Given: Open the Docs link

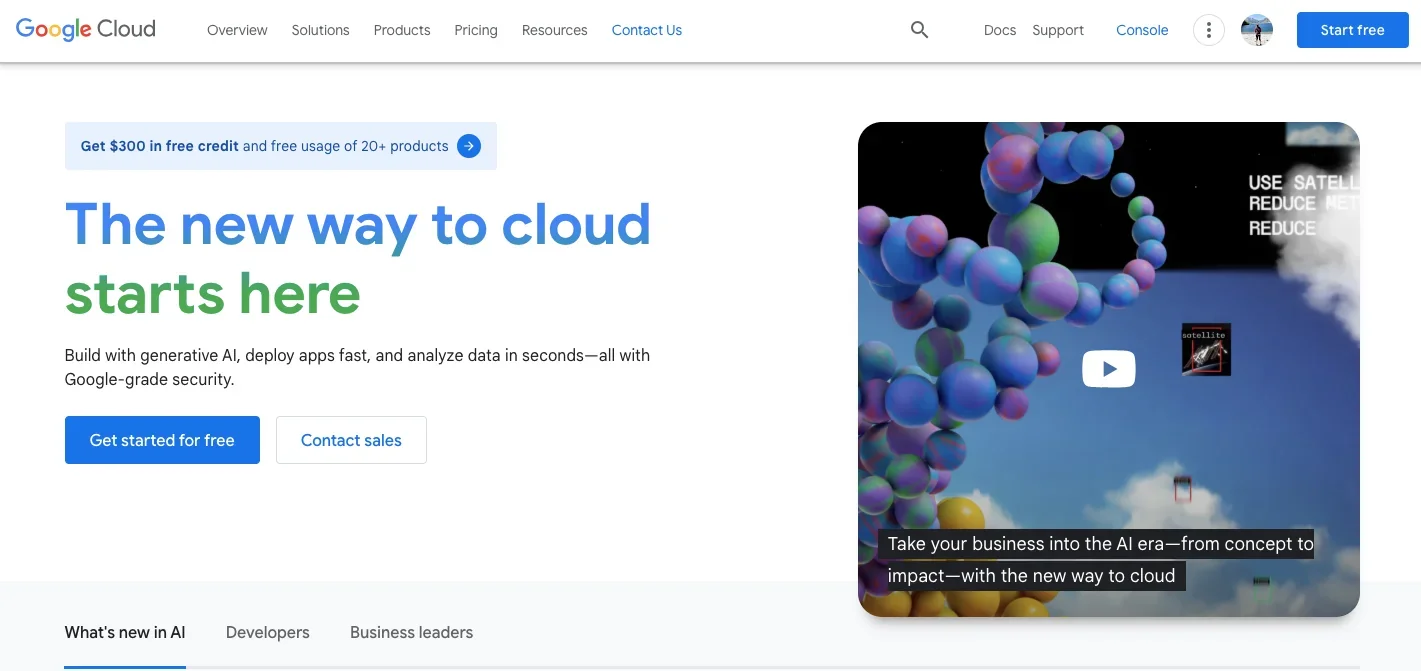Looking at the screenshot, I should 999,30.
